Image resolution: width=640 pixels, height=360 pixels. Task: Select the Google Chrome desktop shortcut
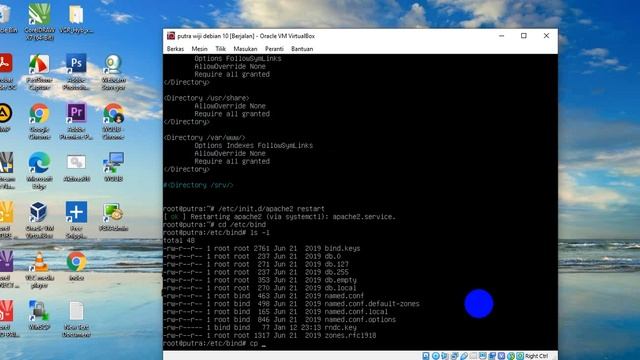click(x=39, y=121)
